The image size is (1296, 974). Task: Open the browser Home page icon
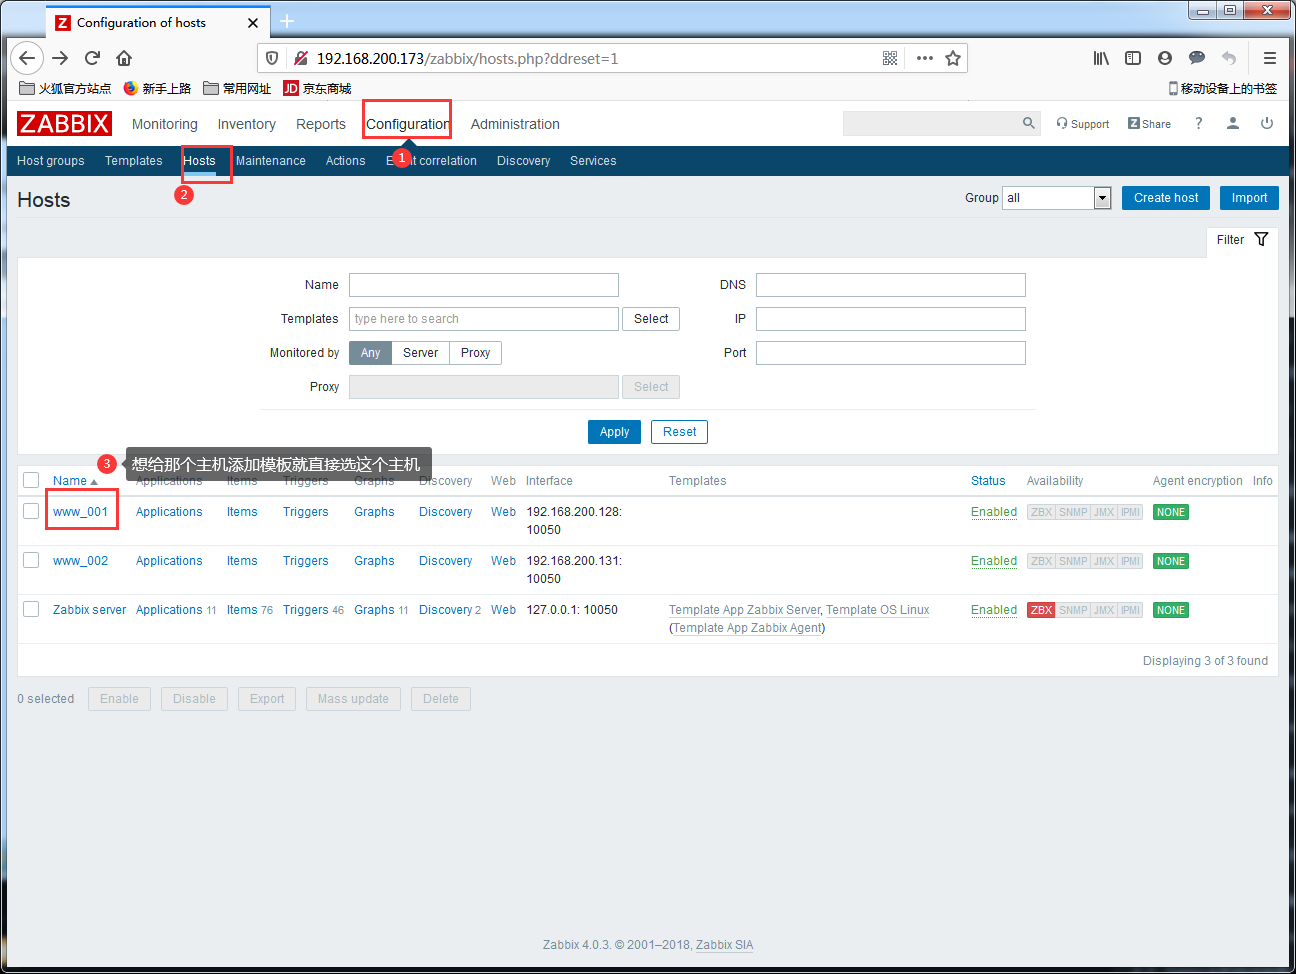pos(124,58)
